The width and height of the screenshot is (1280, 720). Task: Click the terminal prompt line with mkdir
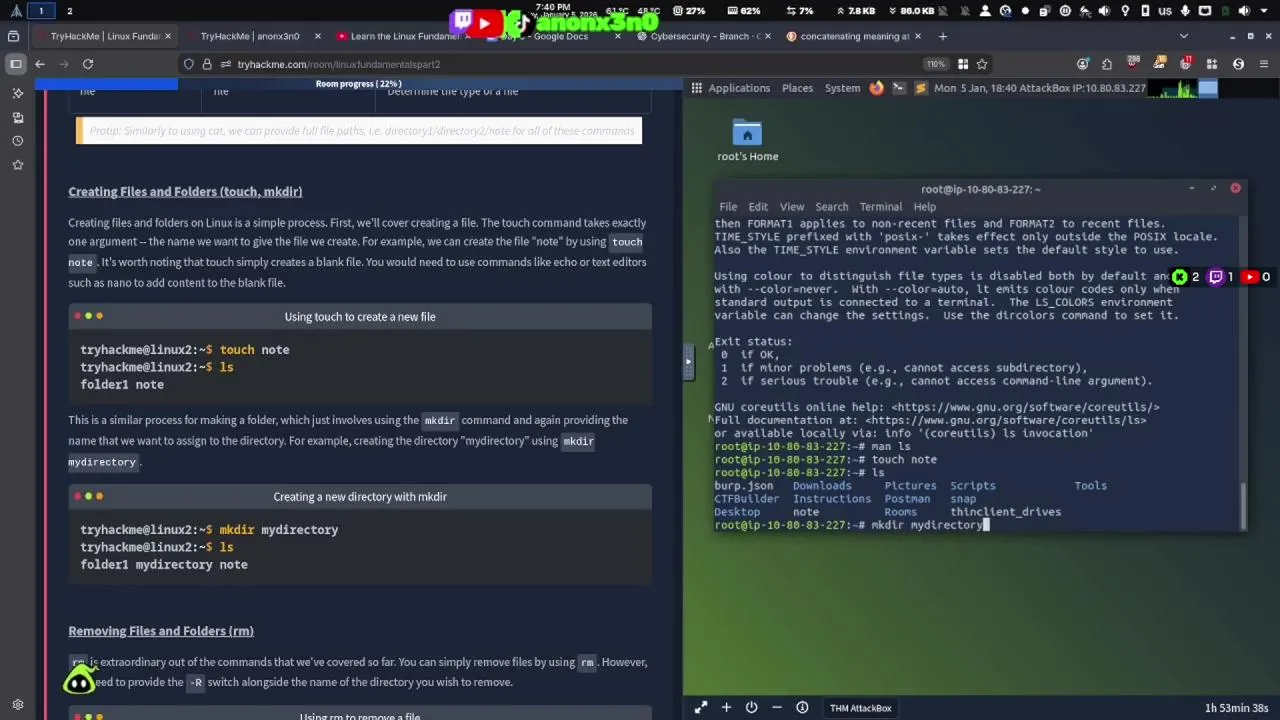850,525
